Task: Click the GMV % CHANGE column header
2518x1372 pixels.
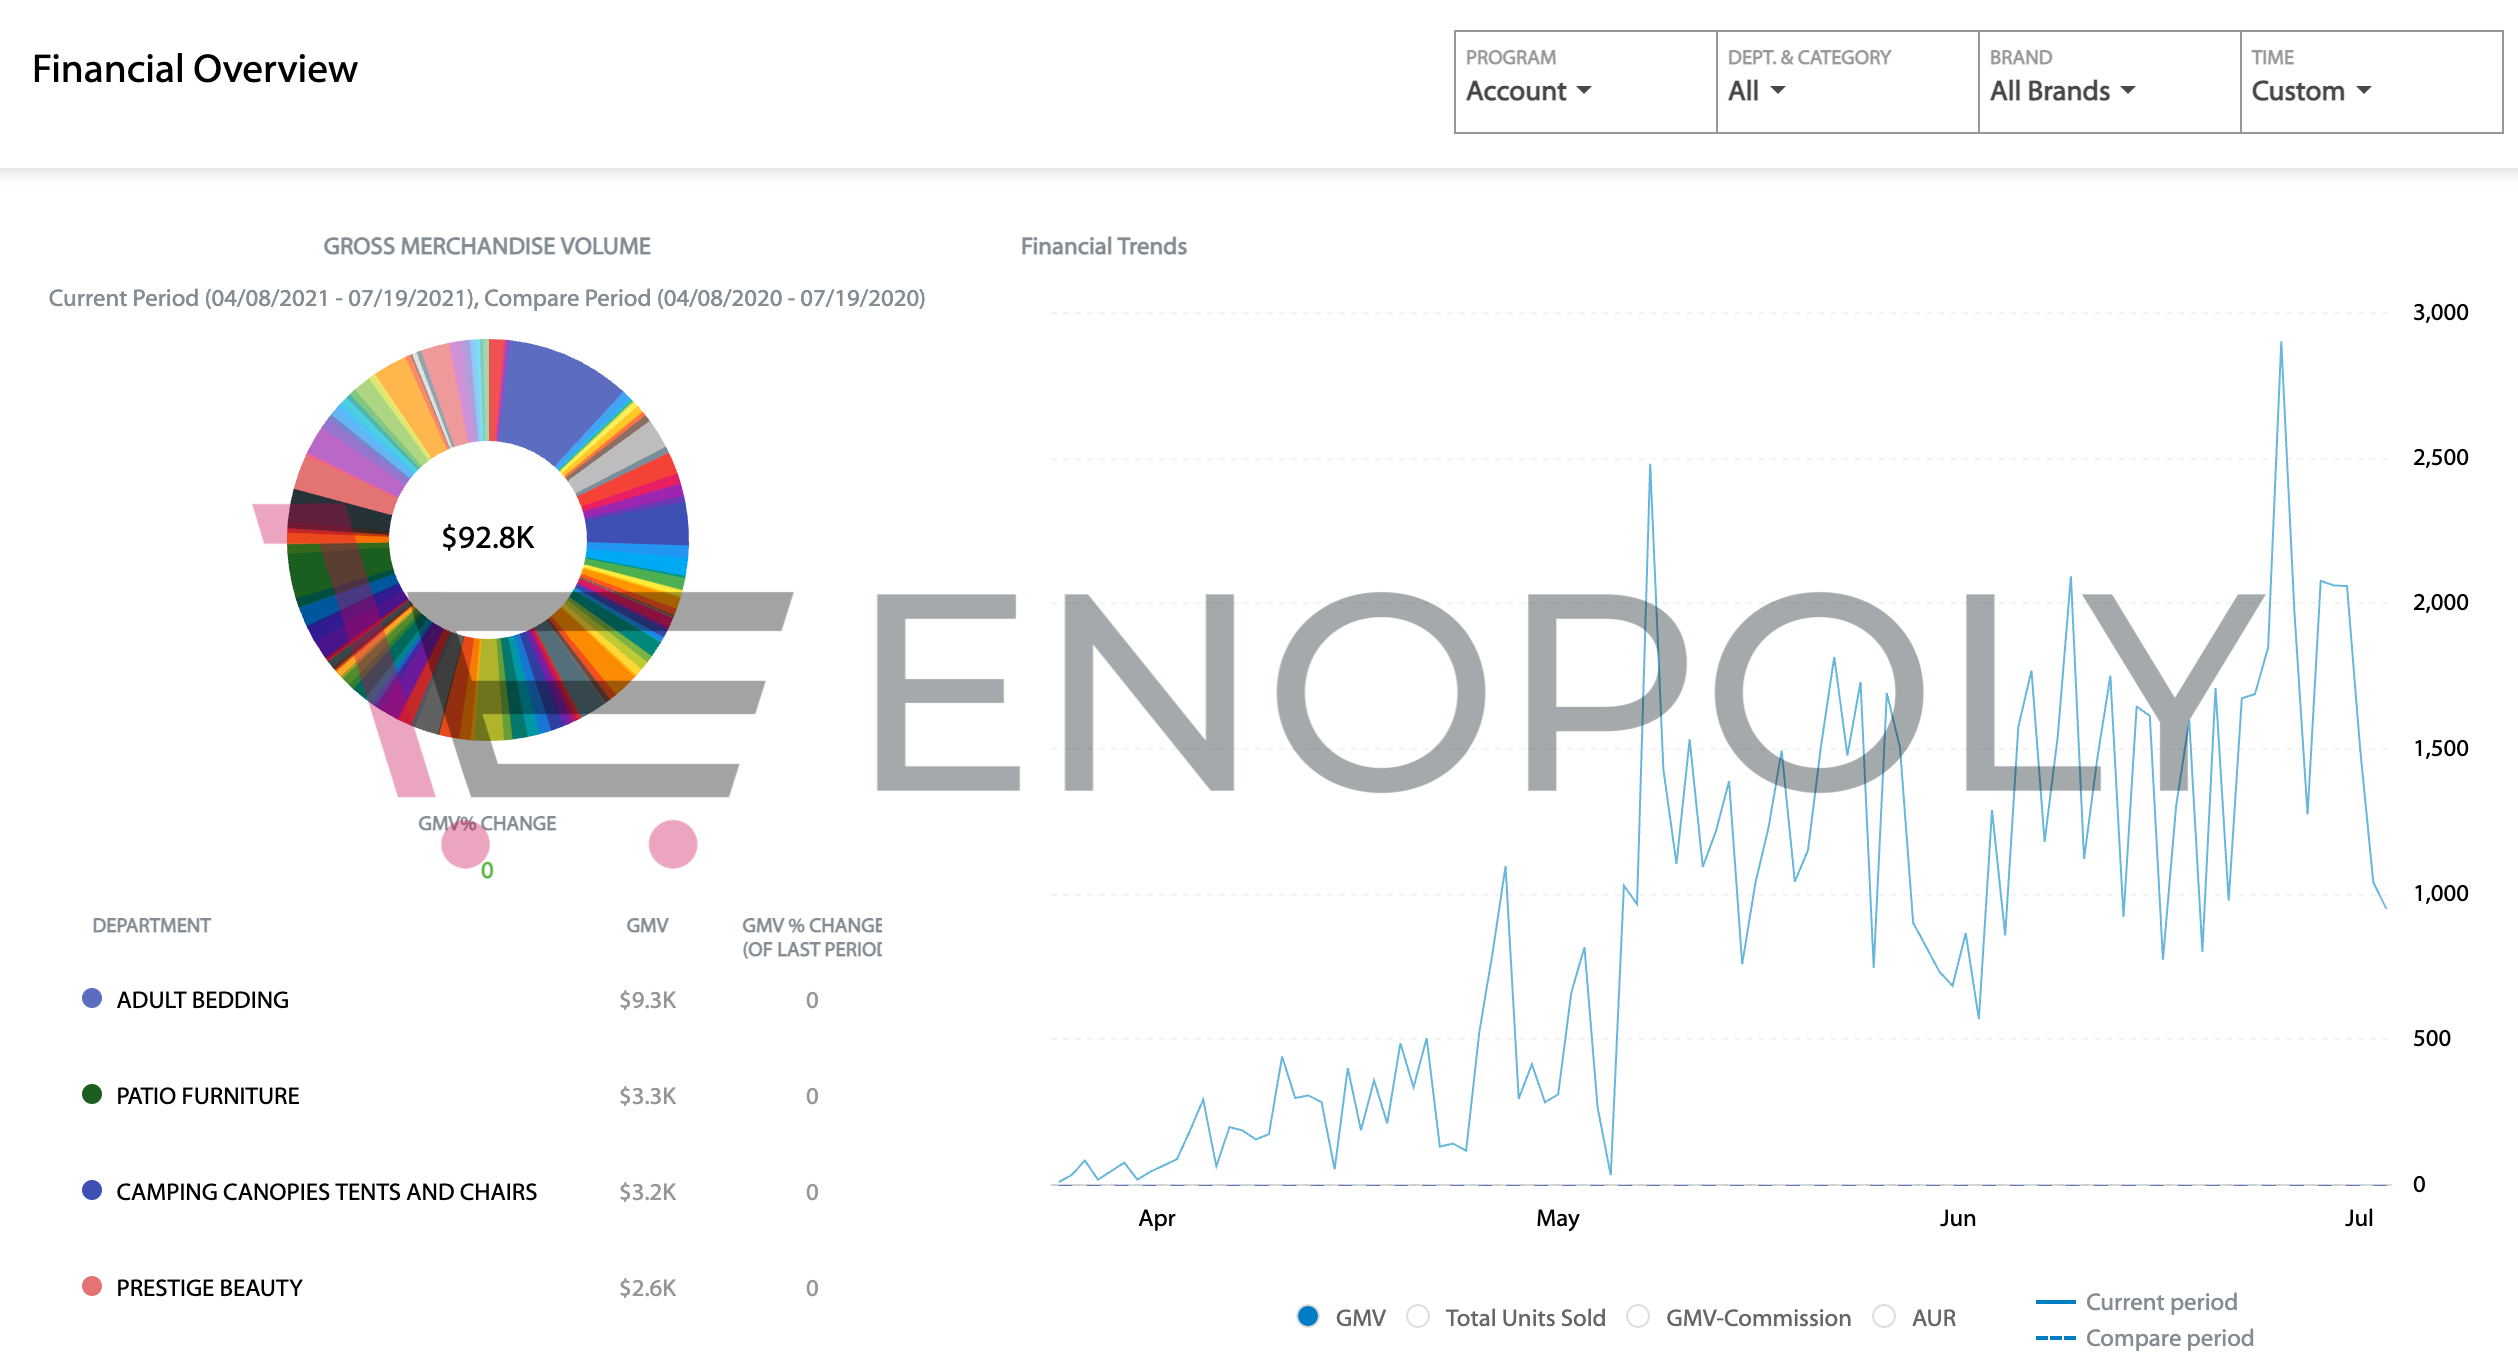Action: click(x=812, y=937)
